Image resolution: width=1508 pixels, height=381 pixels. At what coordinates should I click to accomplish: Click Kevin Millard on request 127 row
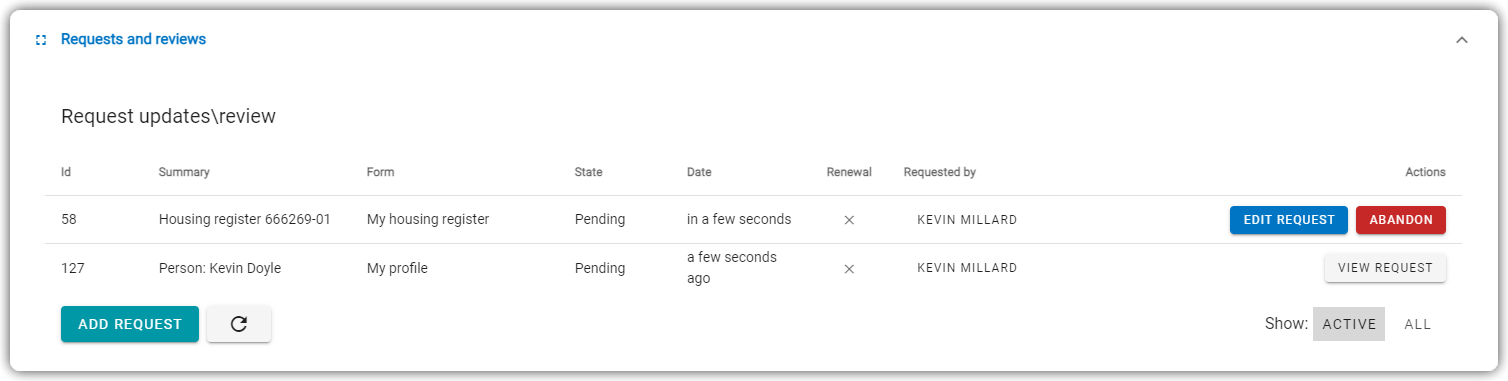pyautogui.click(x=967, y=268)
